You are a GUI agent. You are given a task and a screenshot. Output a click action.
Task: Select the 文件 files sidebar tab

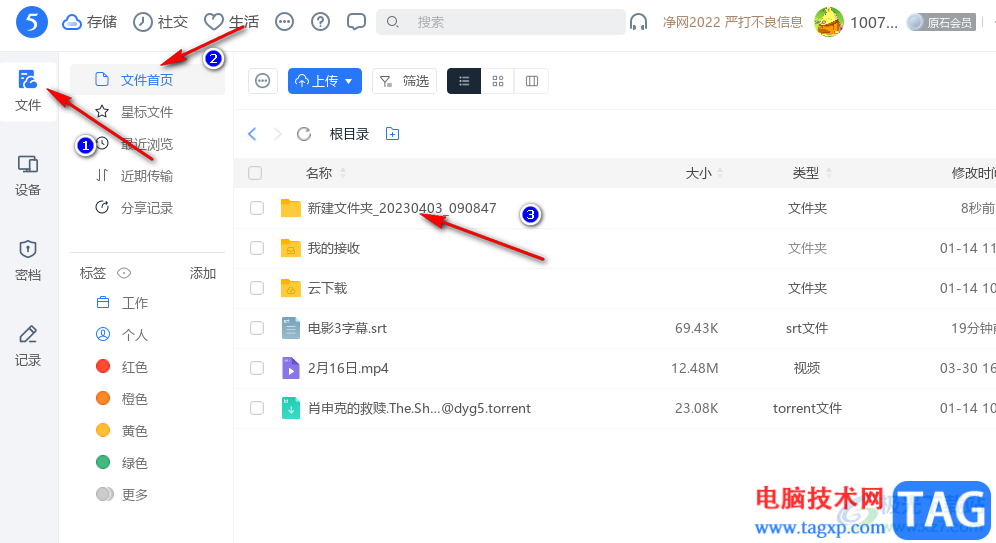coord(28,91)
